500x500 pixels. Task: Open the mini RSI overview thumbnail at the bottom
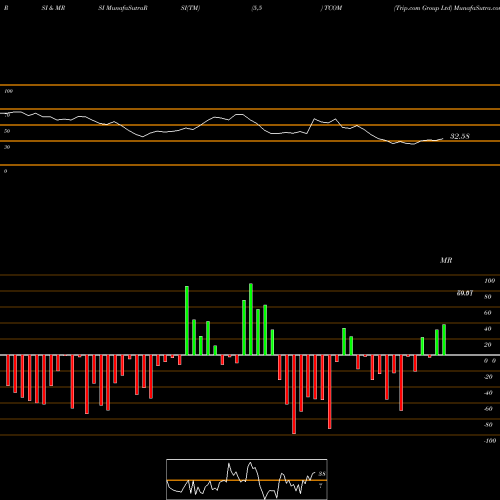(x=247, y=479)
